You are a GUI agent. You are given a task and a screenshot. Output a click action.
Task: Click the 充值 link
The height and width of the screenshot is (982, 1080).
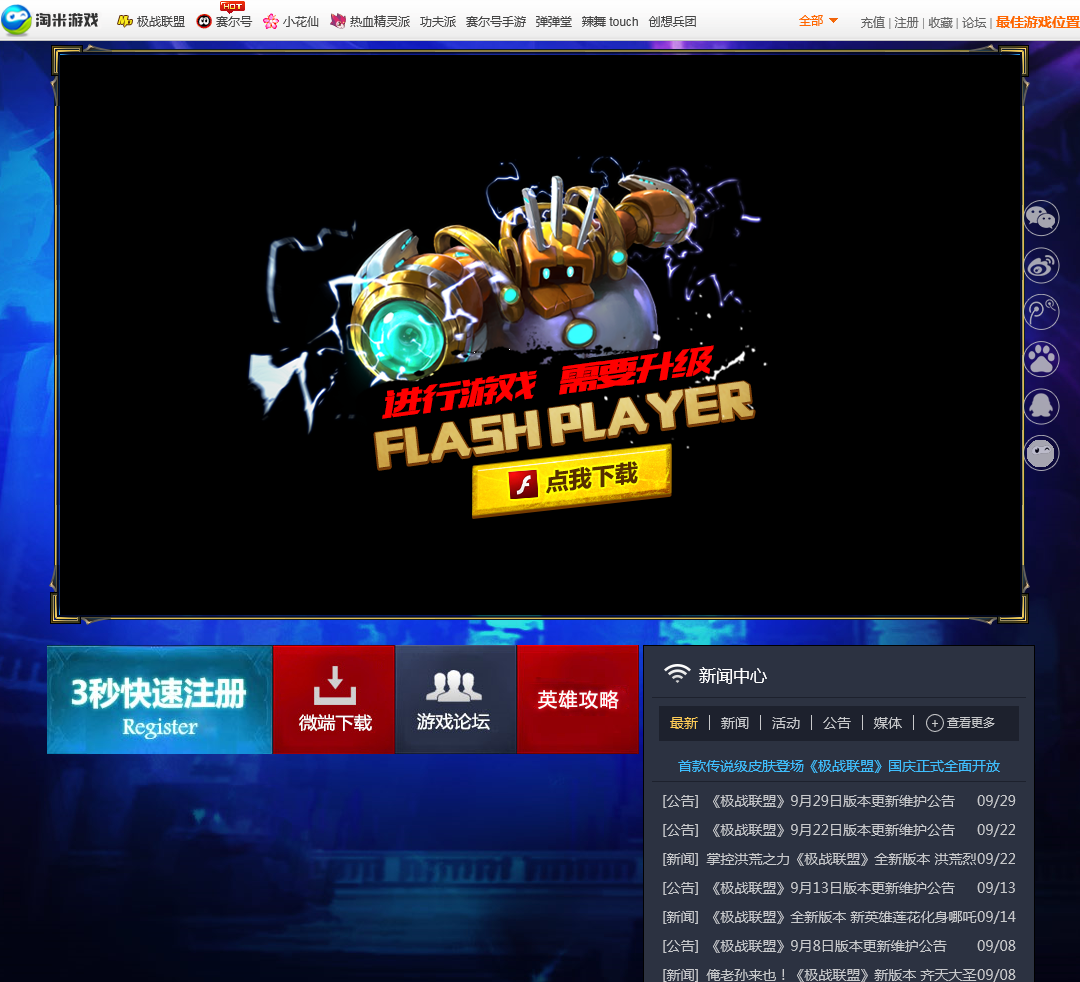click(x=873, y=23)
